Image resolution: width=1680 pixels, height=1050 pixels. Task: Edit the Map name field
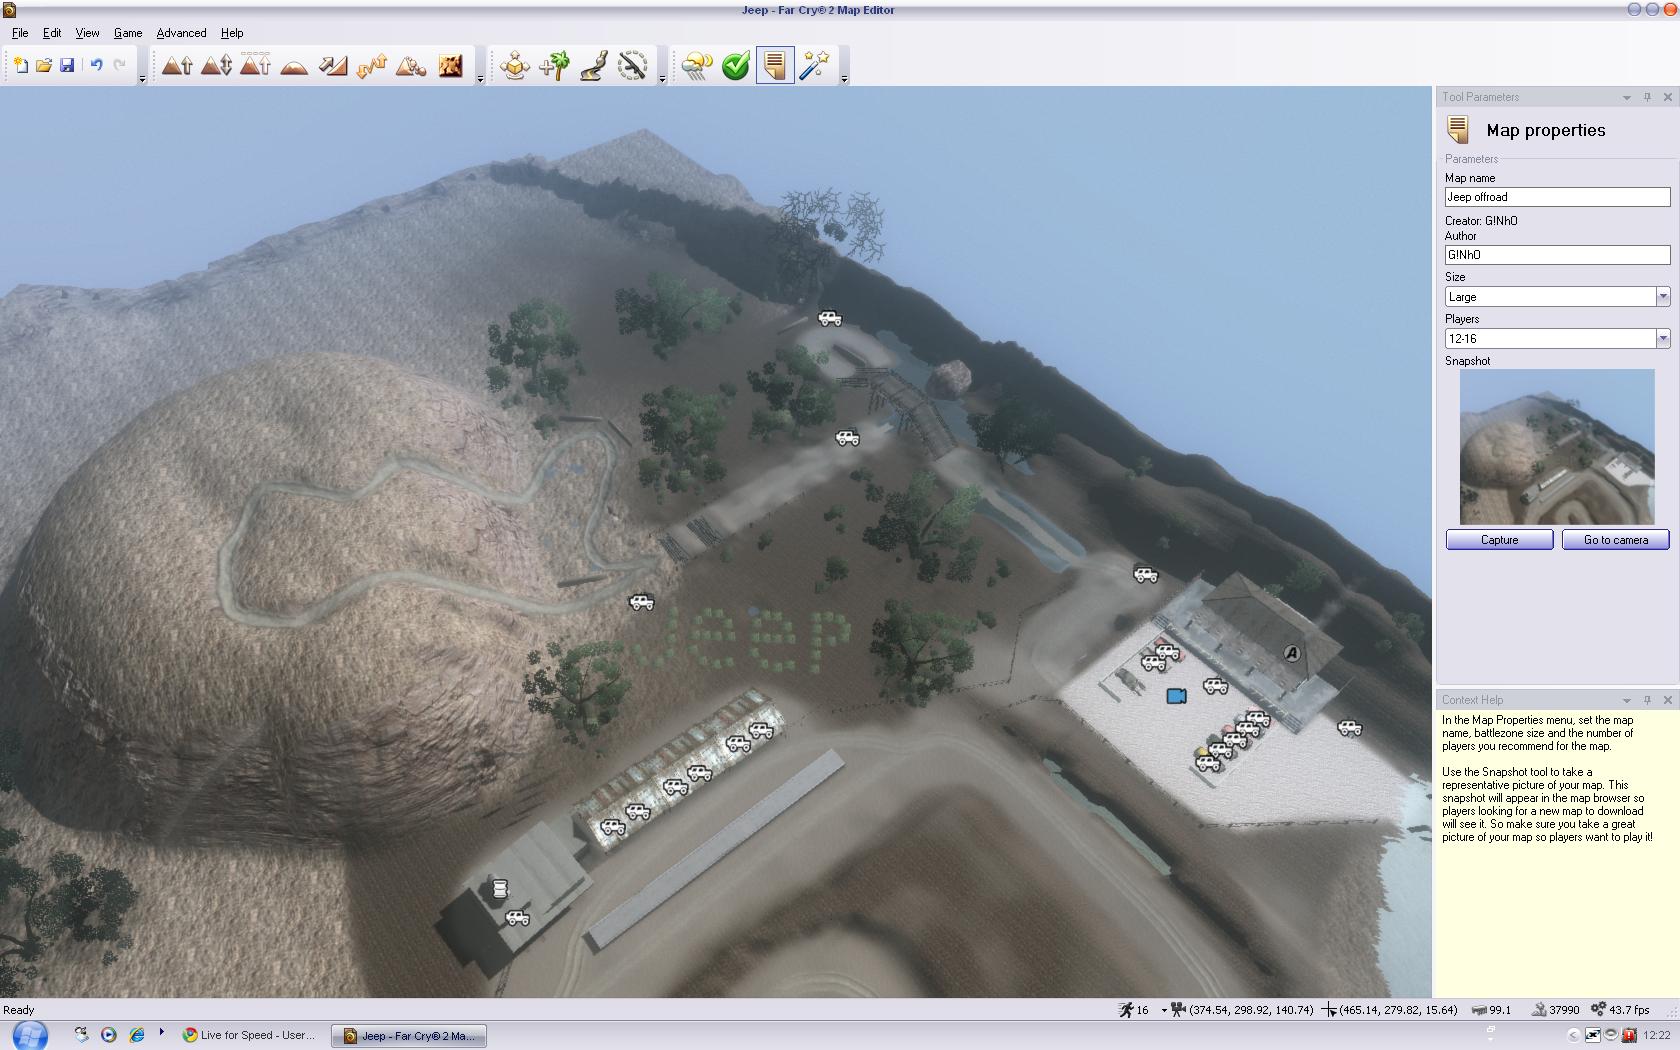click(1557, 197)
